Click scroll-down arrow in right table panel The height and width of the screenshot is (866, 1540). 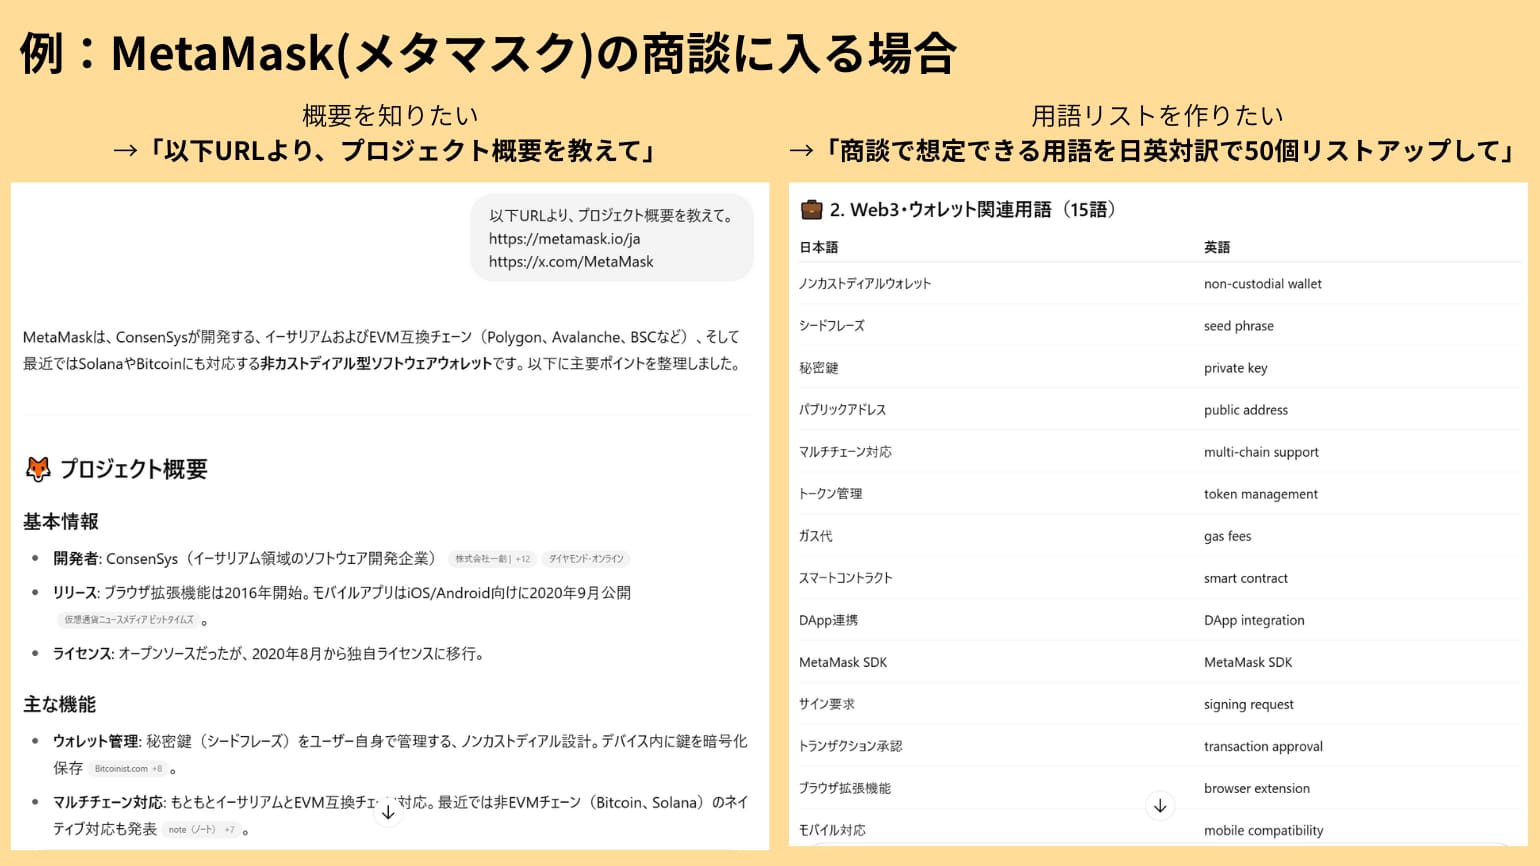click(1160, 805)
